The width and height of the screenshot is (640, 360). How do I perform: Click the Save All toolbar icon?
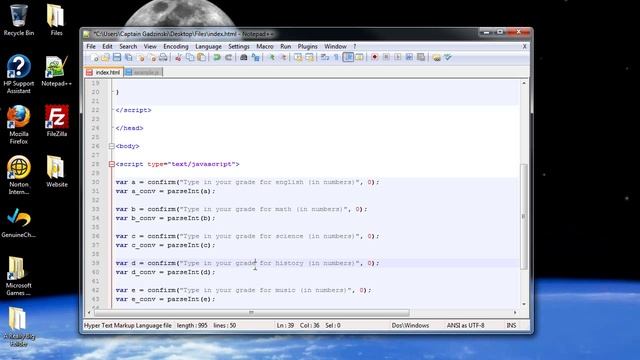(x=128, y=58)
